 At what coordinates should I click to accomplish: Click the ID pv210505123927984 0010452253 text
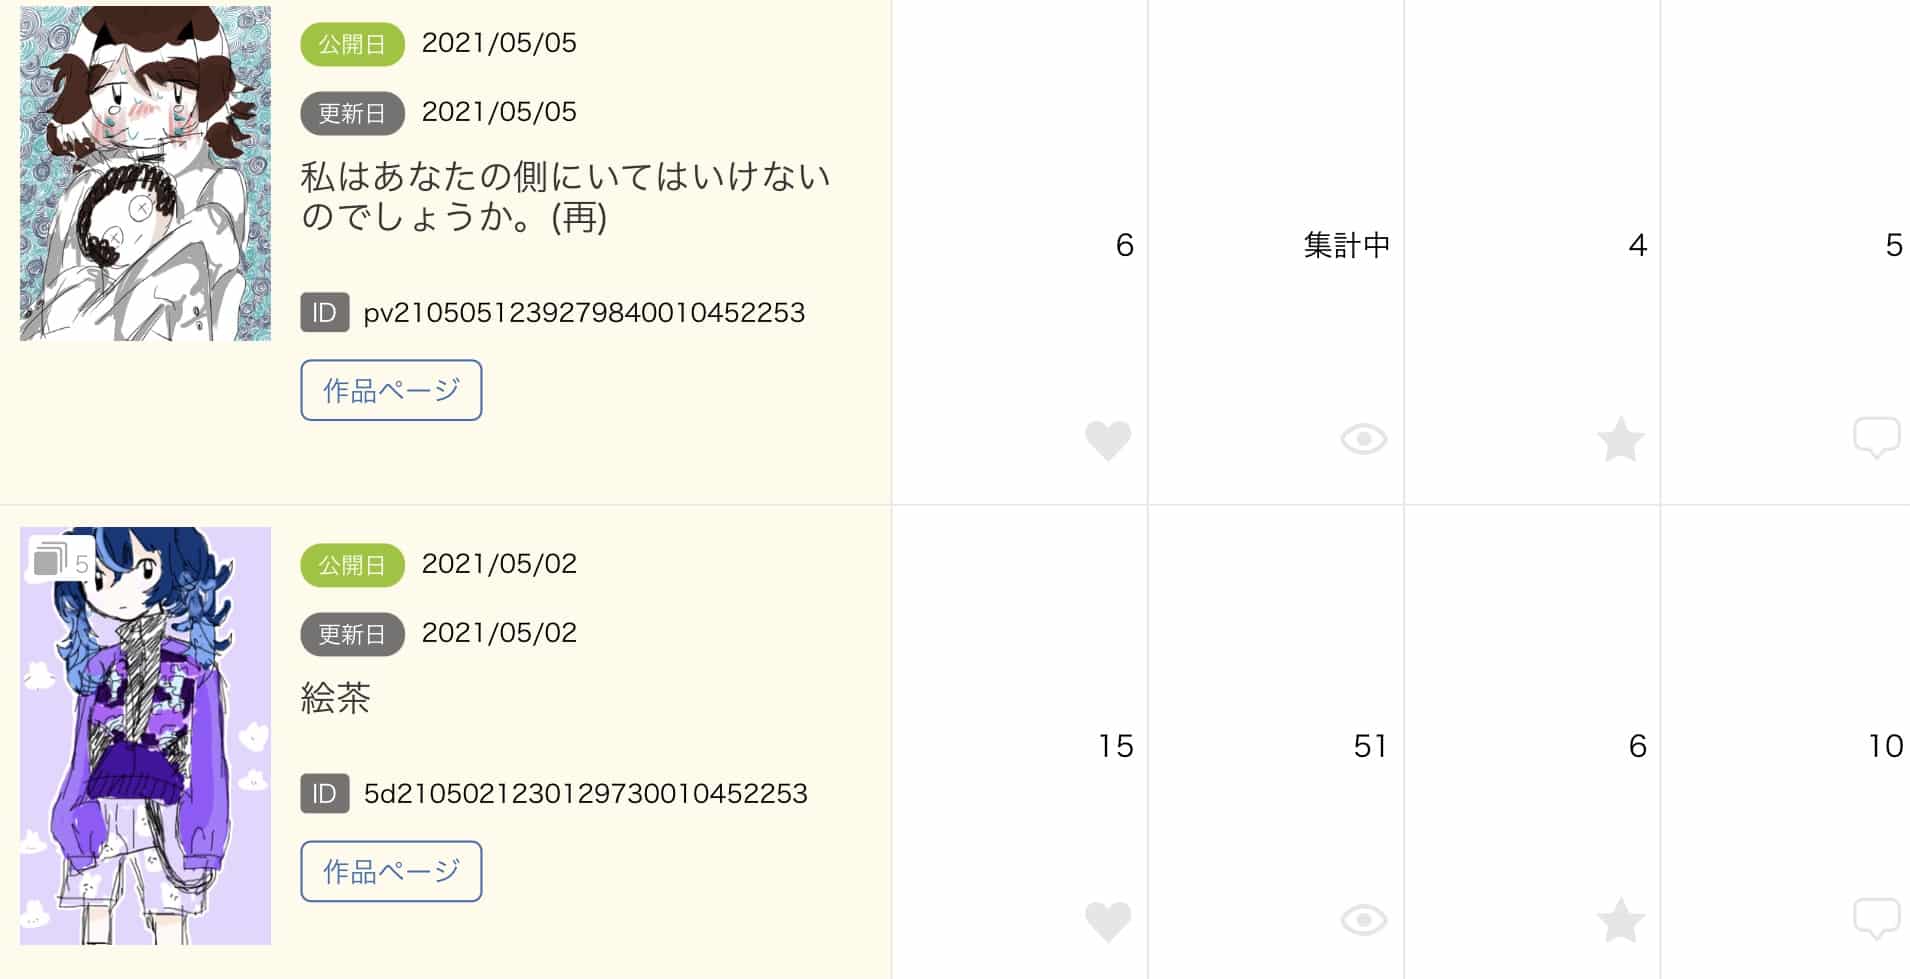584,313
